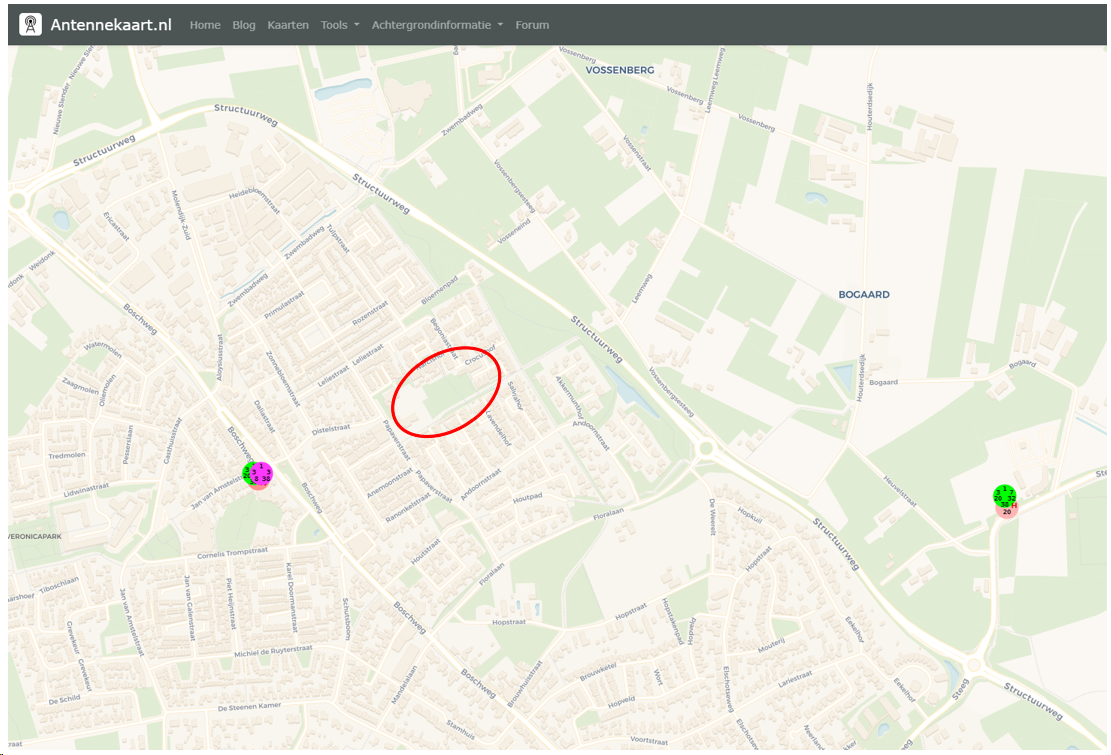Click the BOGAARD district label

[x=864, y=295]
